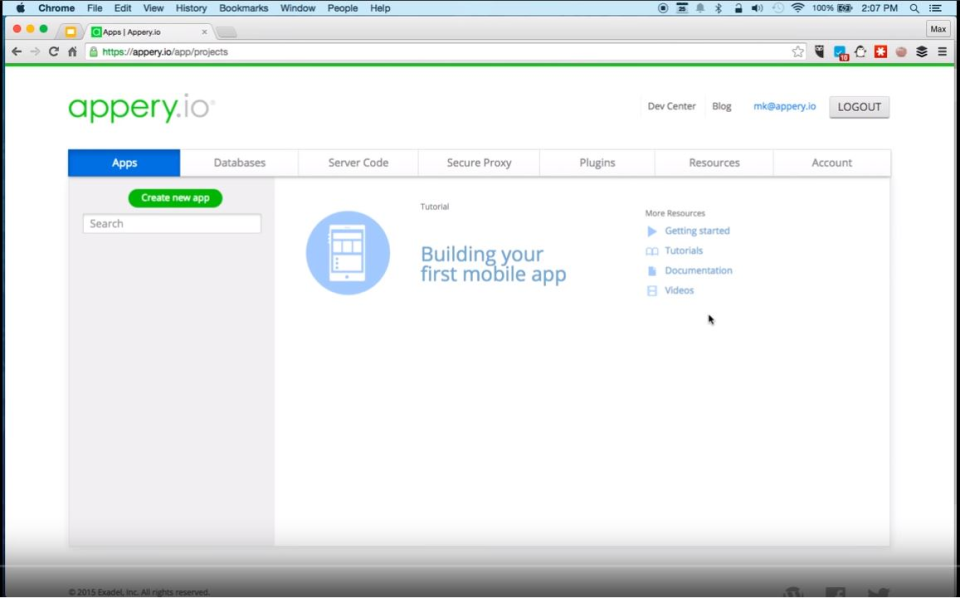Viewport: 960px width, 598px height.
Task: Open the Documentation page icon
Action: tap(652, 270)
